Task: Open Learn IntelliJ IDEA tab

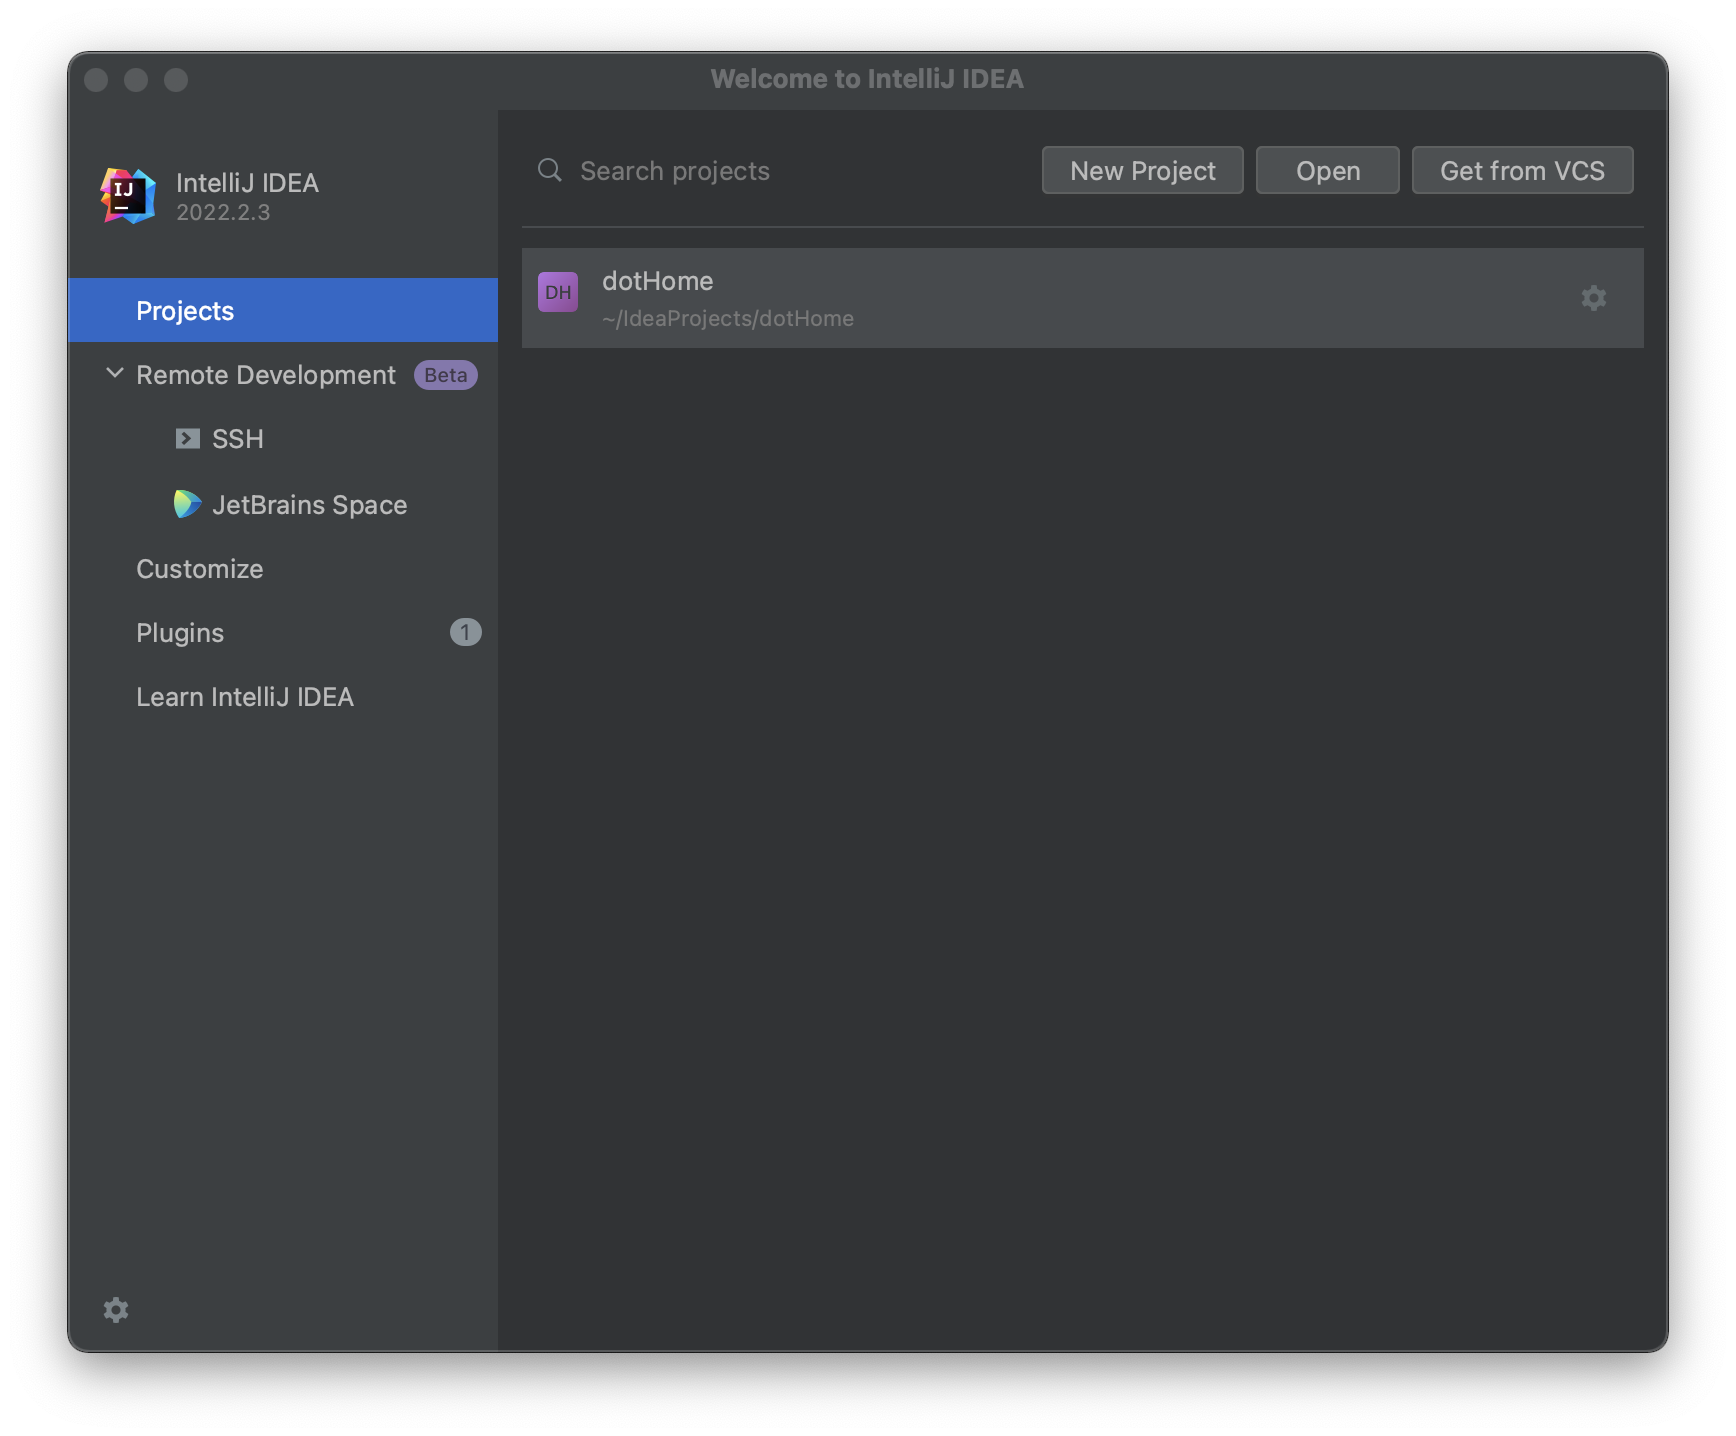Action: coord(283,697)
